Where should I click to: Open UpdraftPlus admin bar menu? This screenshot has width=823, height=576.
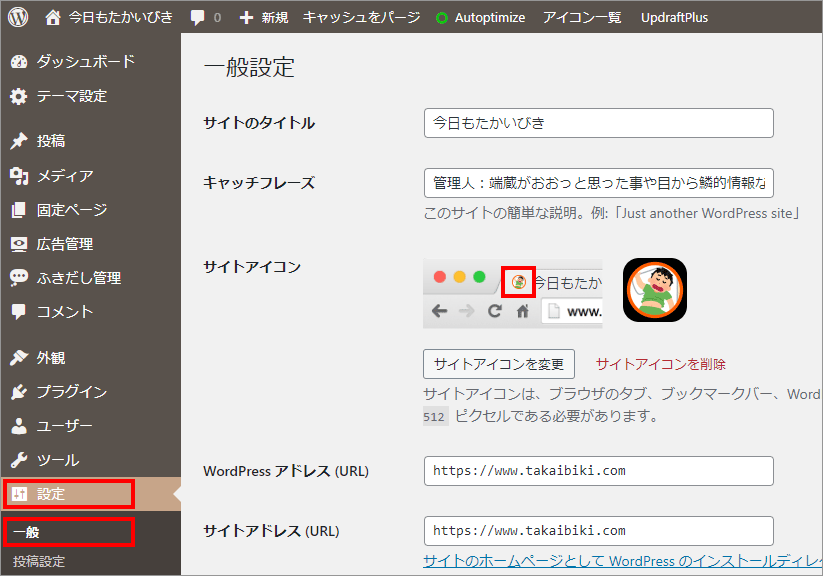674,18
